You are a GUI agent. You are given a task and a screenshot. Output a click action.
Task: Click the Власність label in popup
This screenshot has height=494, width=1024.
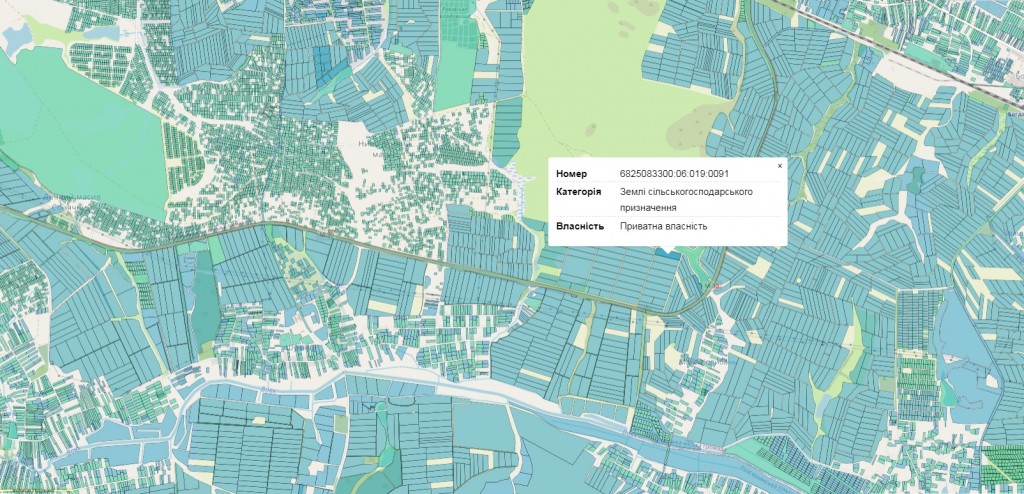coord(580,226)
